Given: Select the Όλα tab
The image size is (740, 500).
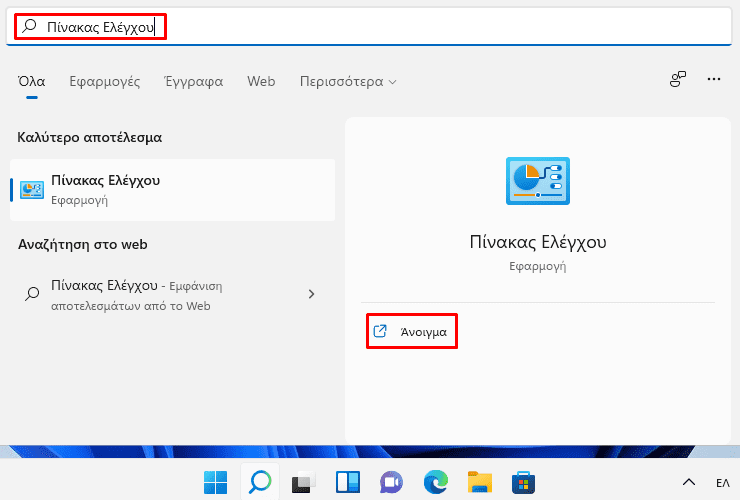Looking at the screenshot, I should click(x=32, y=81).
